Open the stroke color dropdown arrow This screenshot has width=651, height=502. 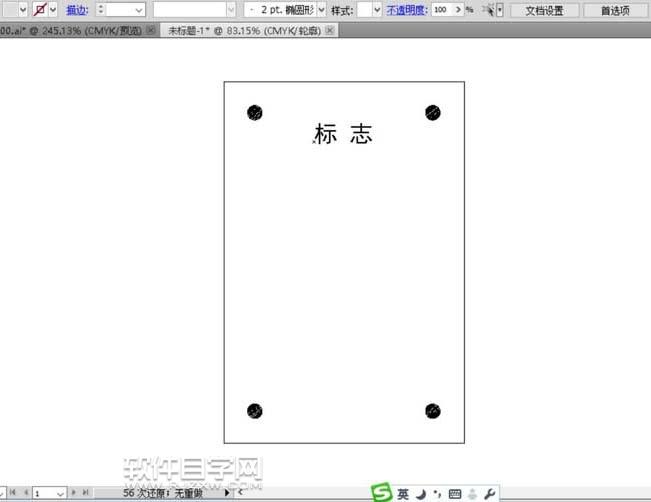[x=53, y=9]
